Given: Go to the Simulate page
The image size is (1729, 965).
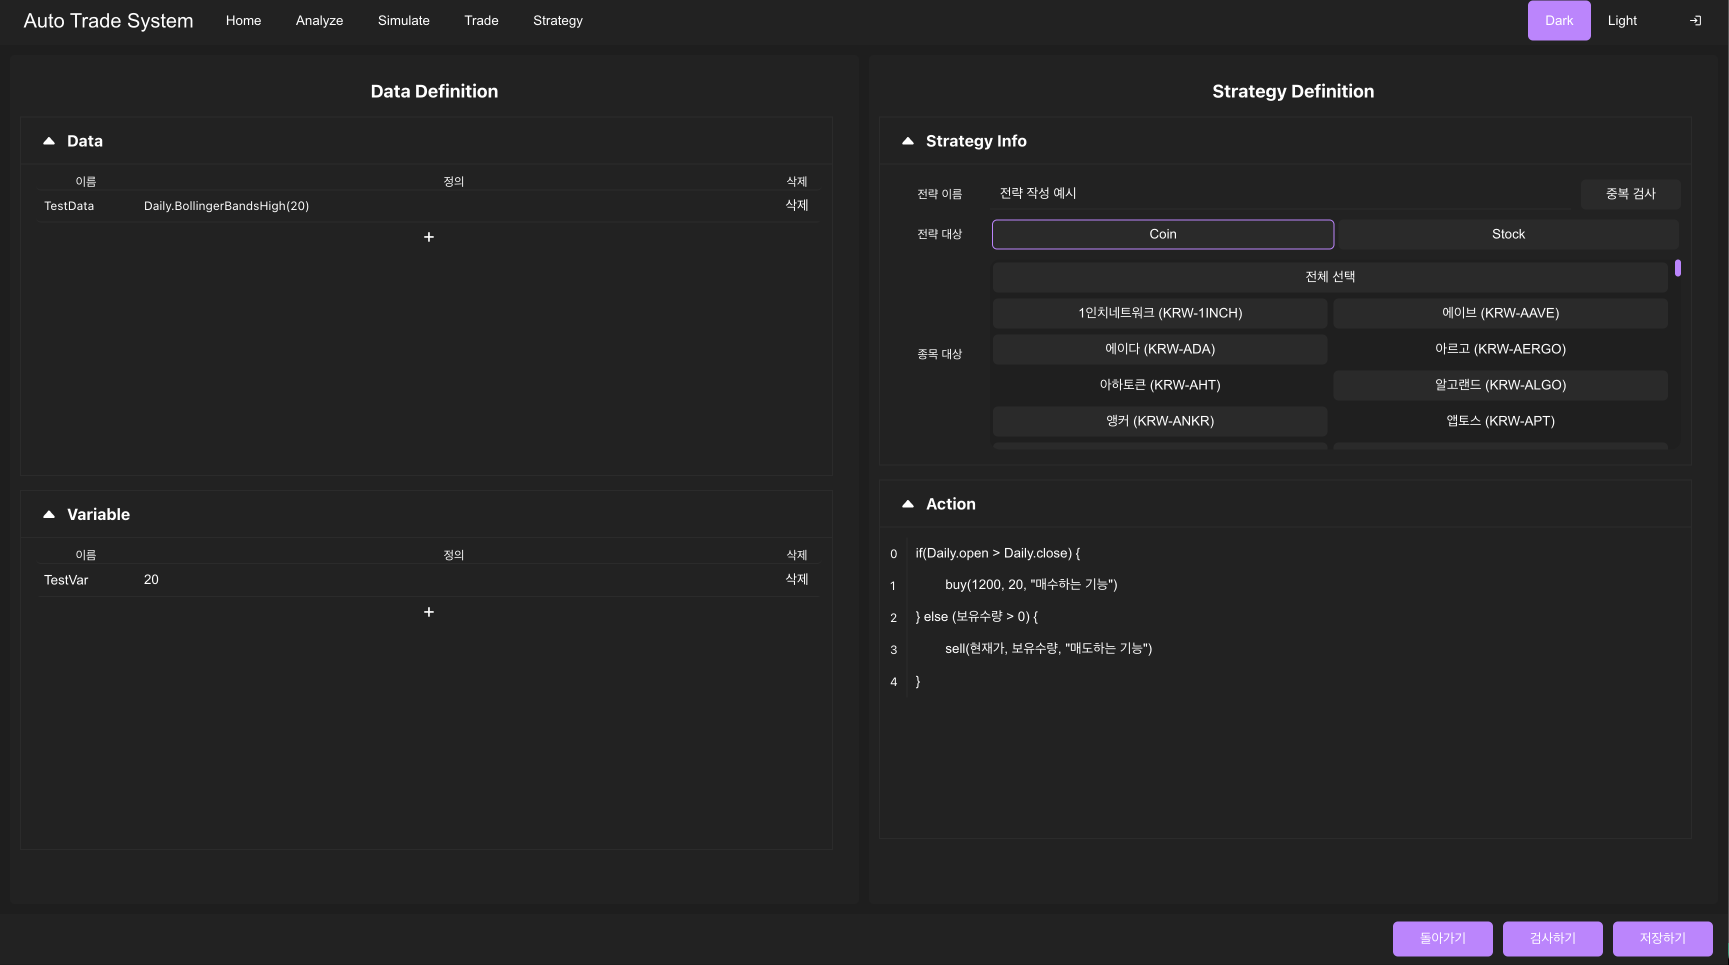Looking at the screenshot, I should point(403,21).
